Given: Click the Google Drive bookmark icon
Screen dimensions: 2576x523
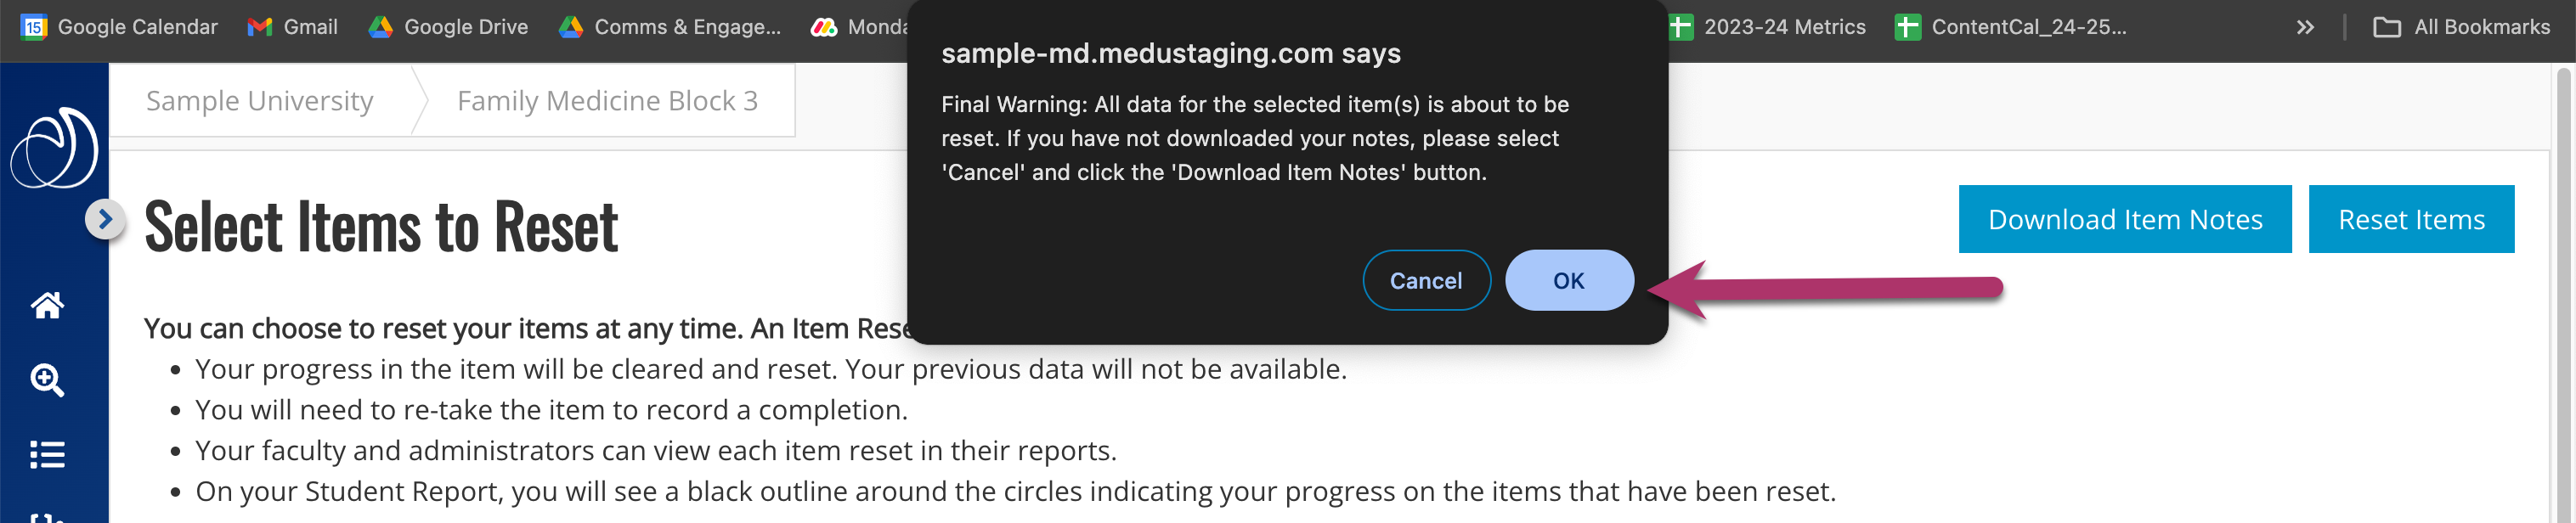Looking at the screenshot, I should (x=378, y=27).
